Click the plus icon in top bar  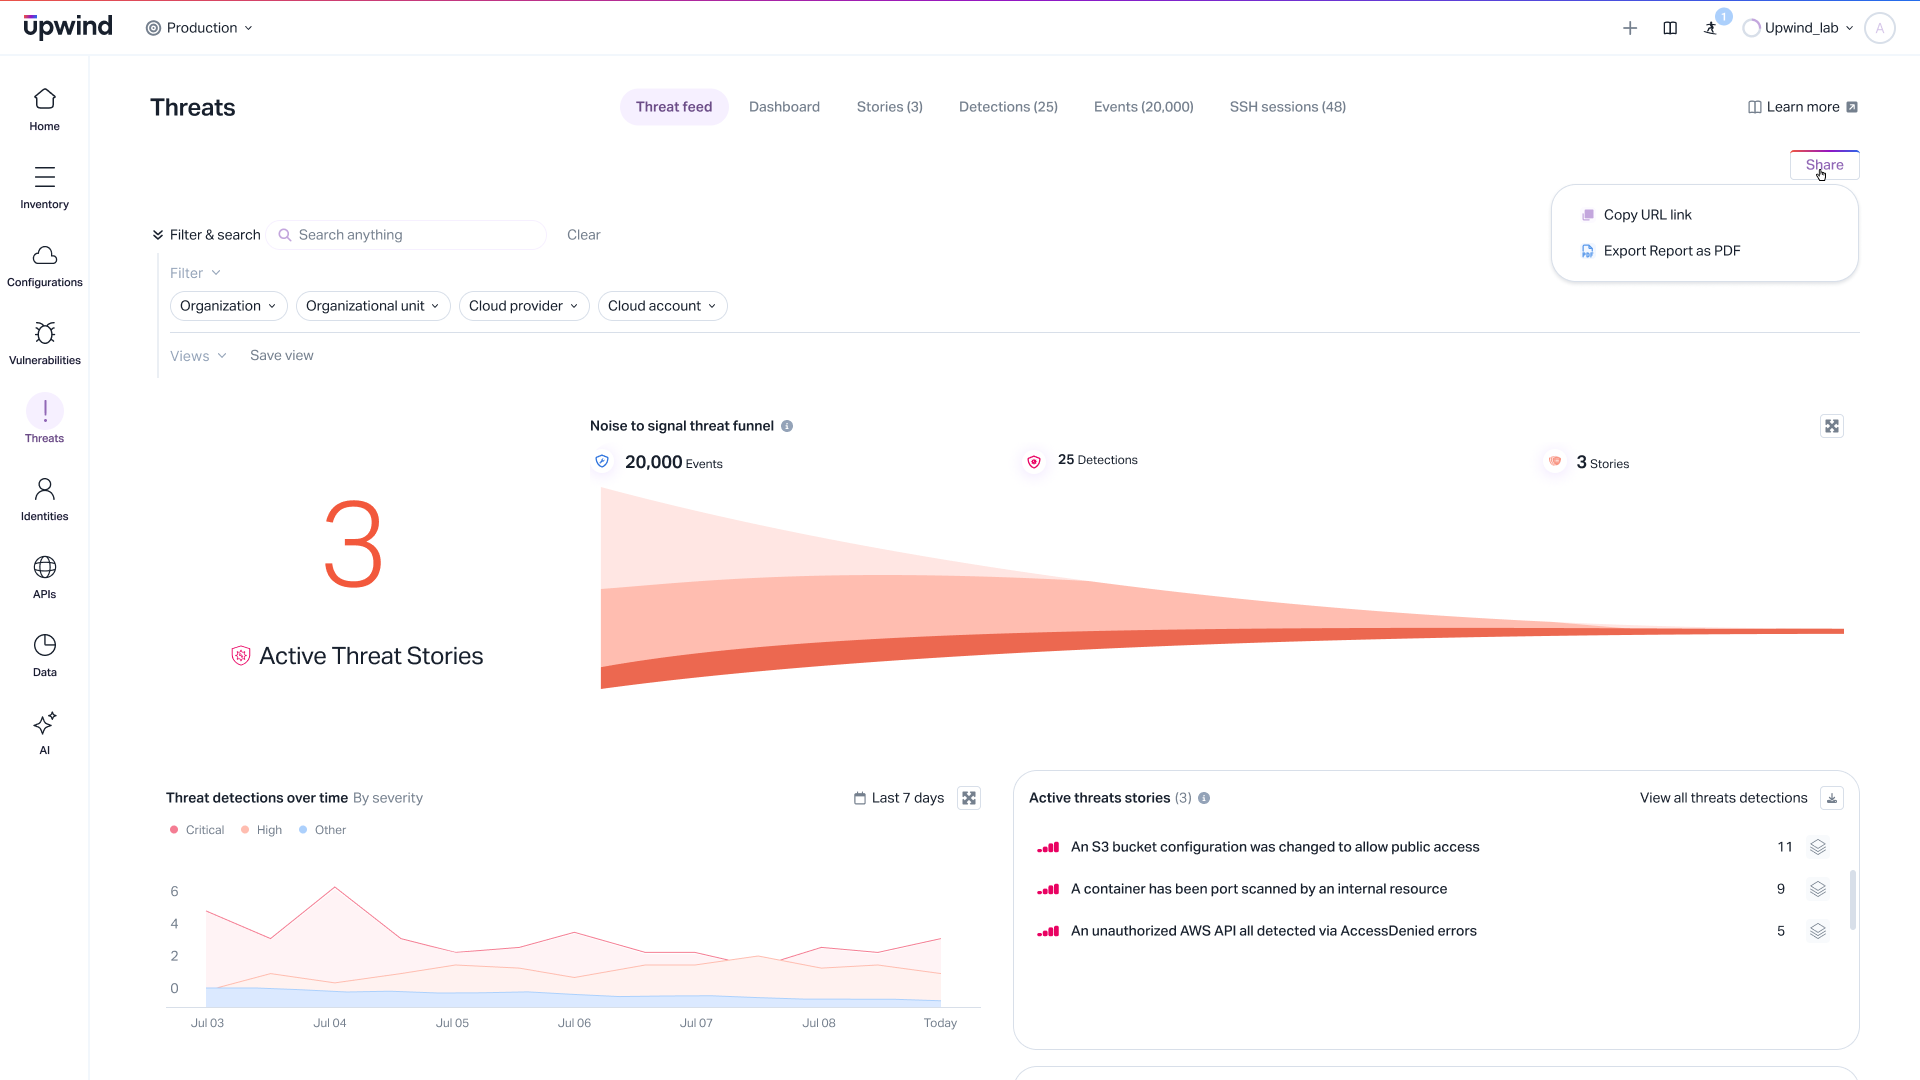(1629, 28)
